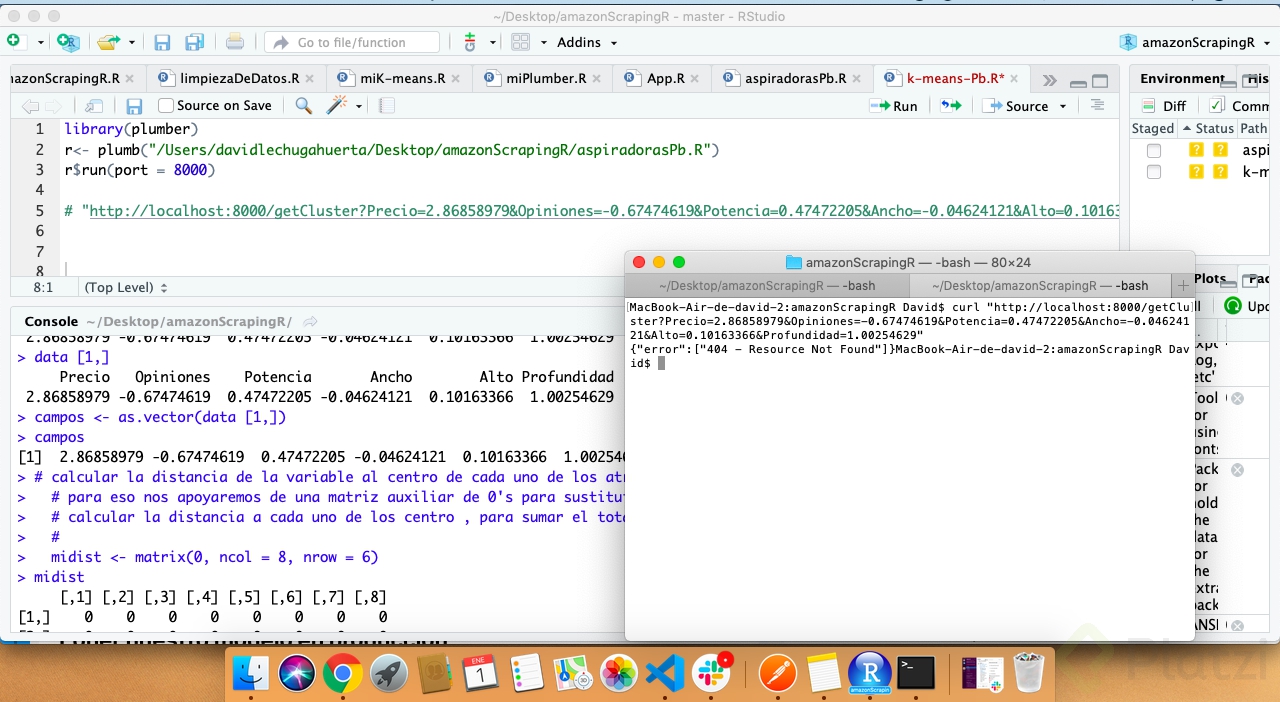Image resolution: width=1280 pixels, height=702 pixels.
Task: Expand the recent files dropdown arrow
Action: [x=132, y=43]
